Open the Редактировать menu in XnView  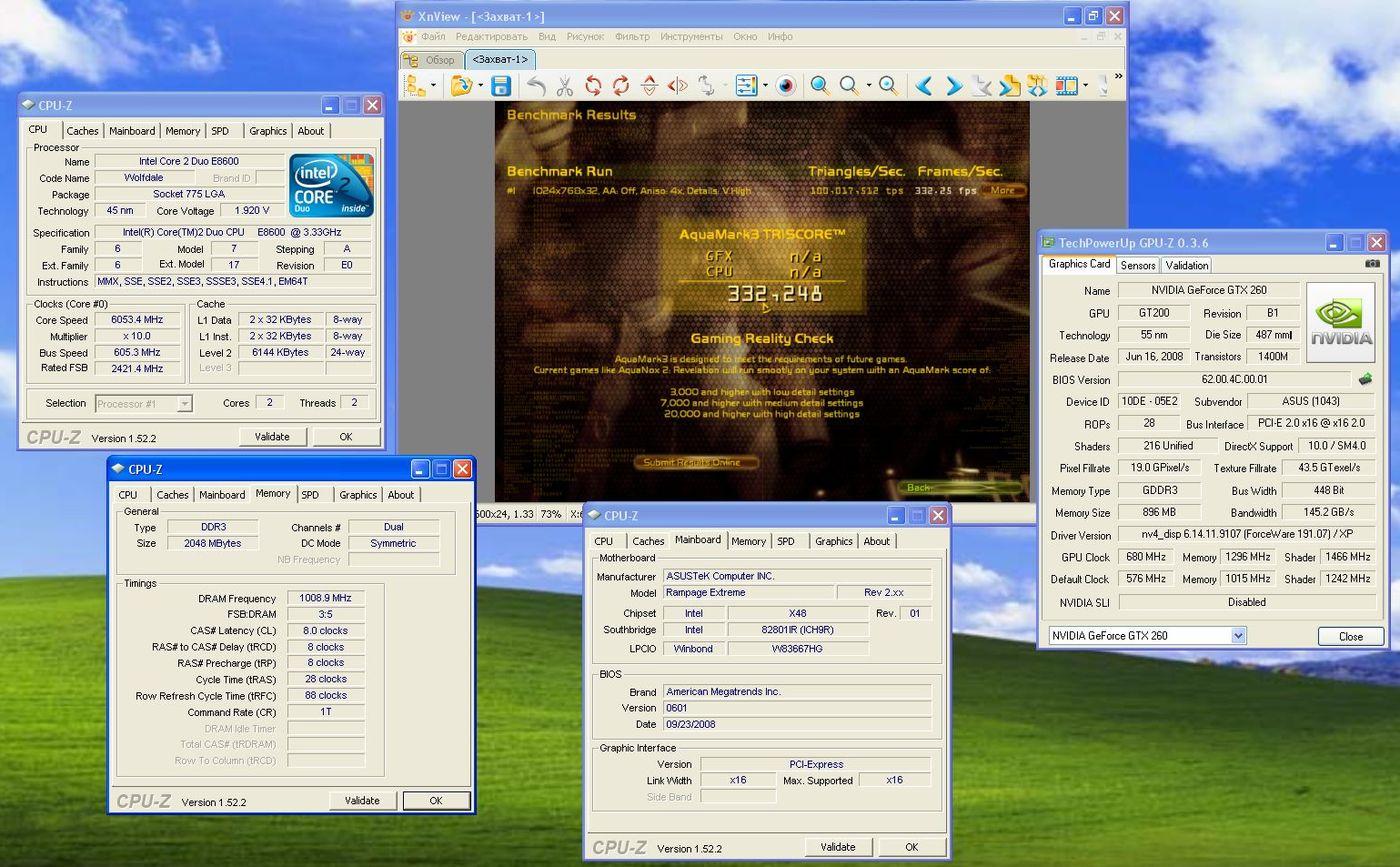[491, 37]
